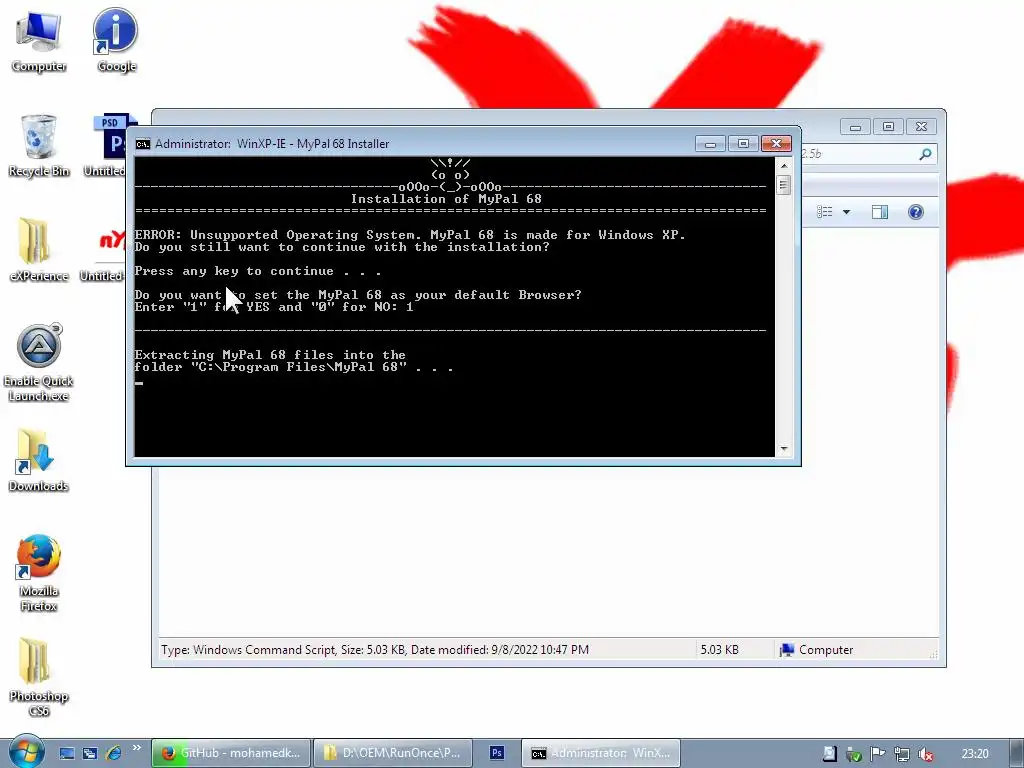Launch Mozilla Firefox from the desktop

[39, 573]
